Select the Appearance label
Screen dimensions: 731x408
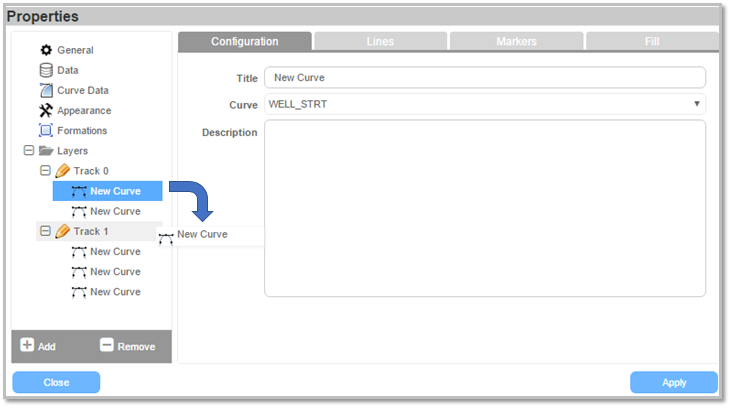pos(84,111)
